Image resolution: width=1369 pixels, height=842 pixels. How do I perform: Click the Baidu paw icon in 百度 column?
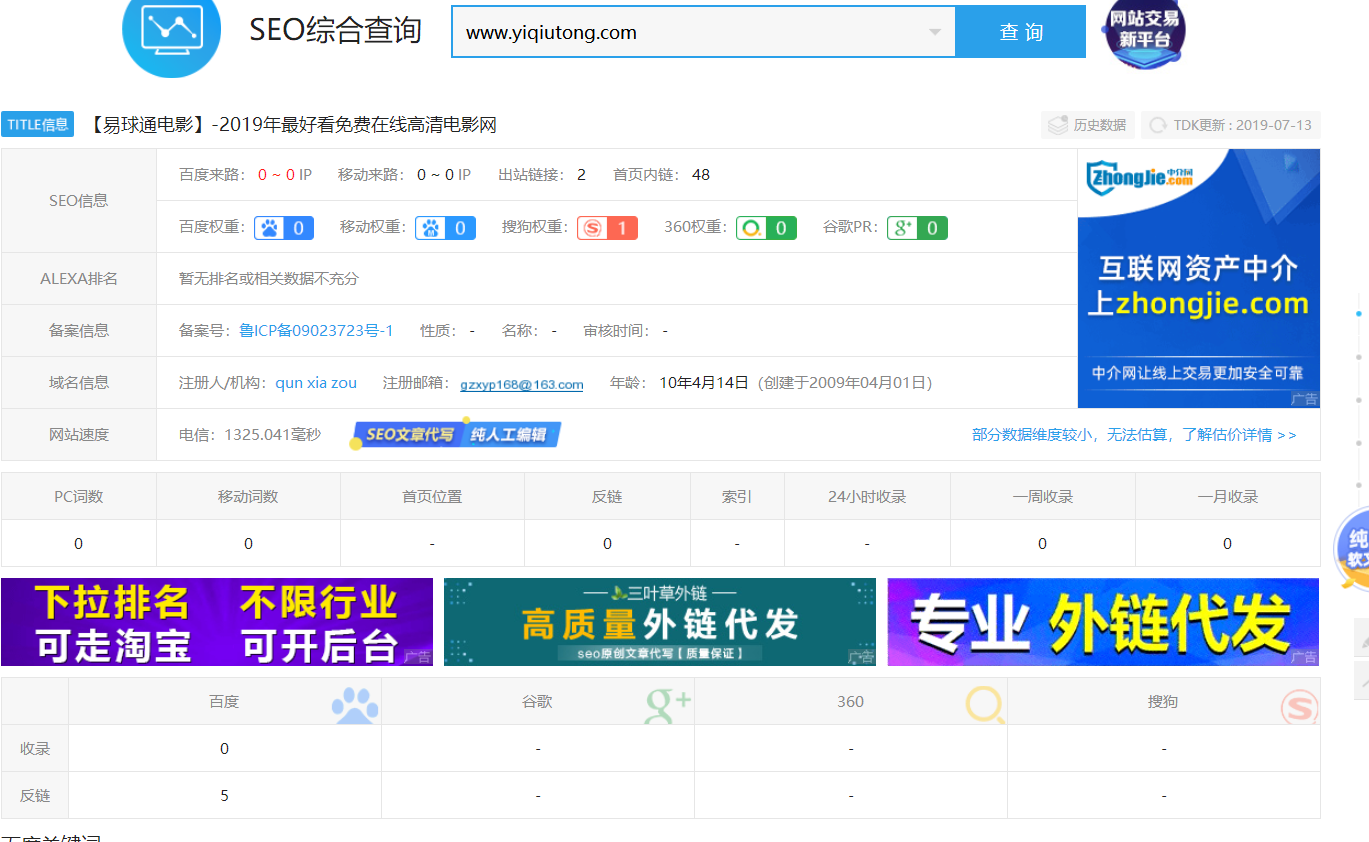click(x=356, y=705)
